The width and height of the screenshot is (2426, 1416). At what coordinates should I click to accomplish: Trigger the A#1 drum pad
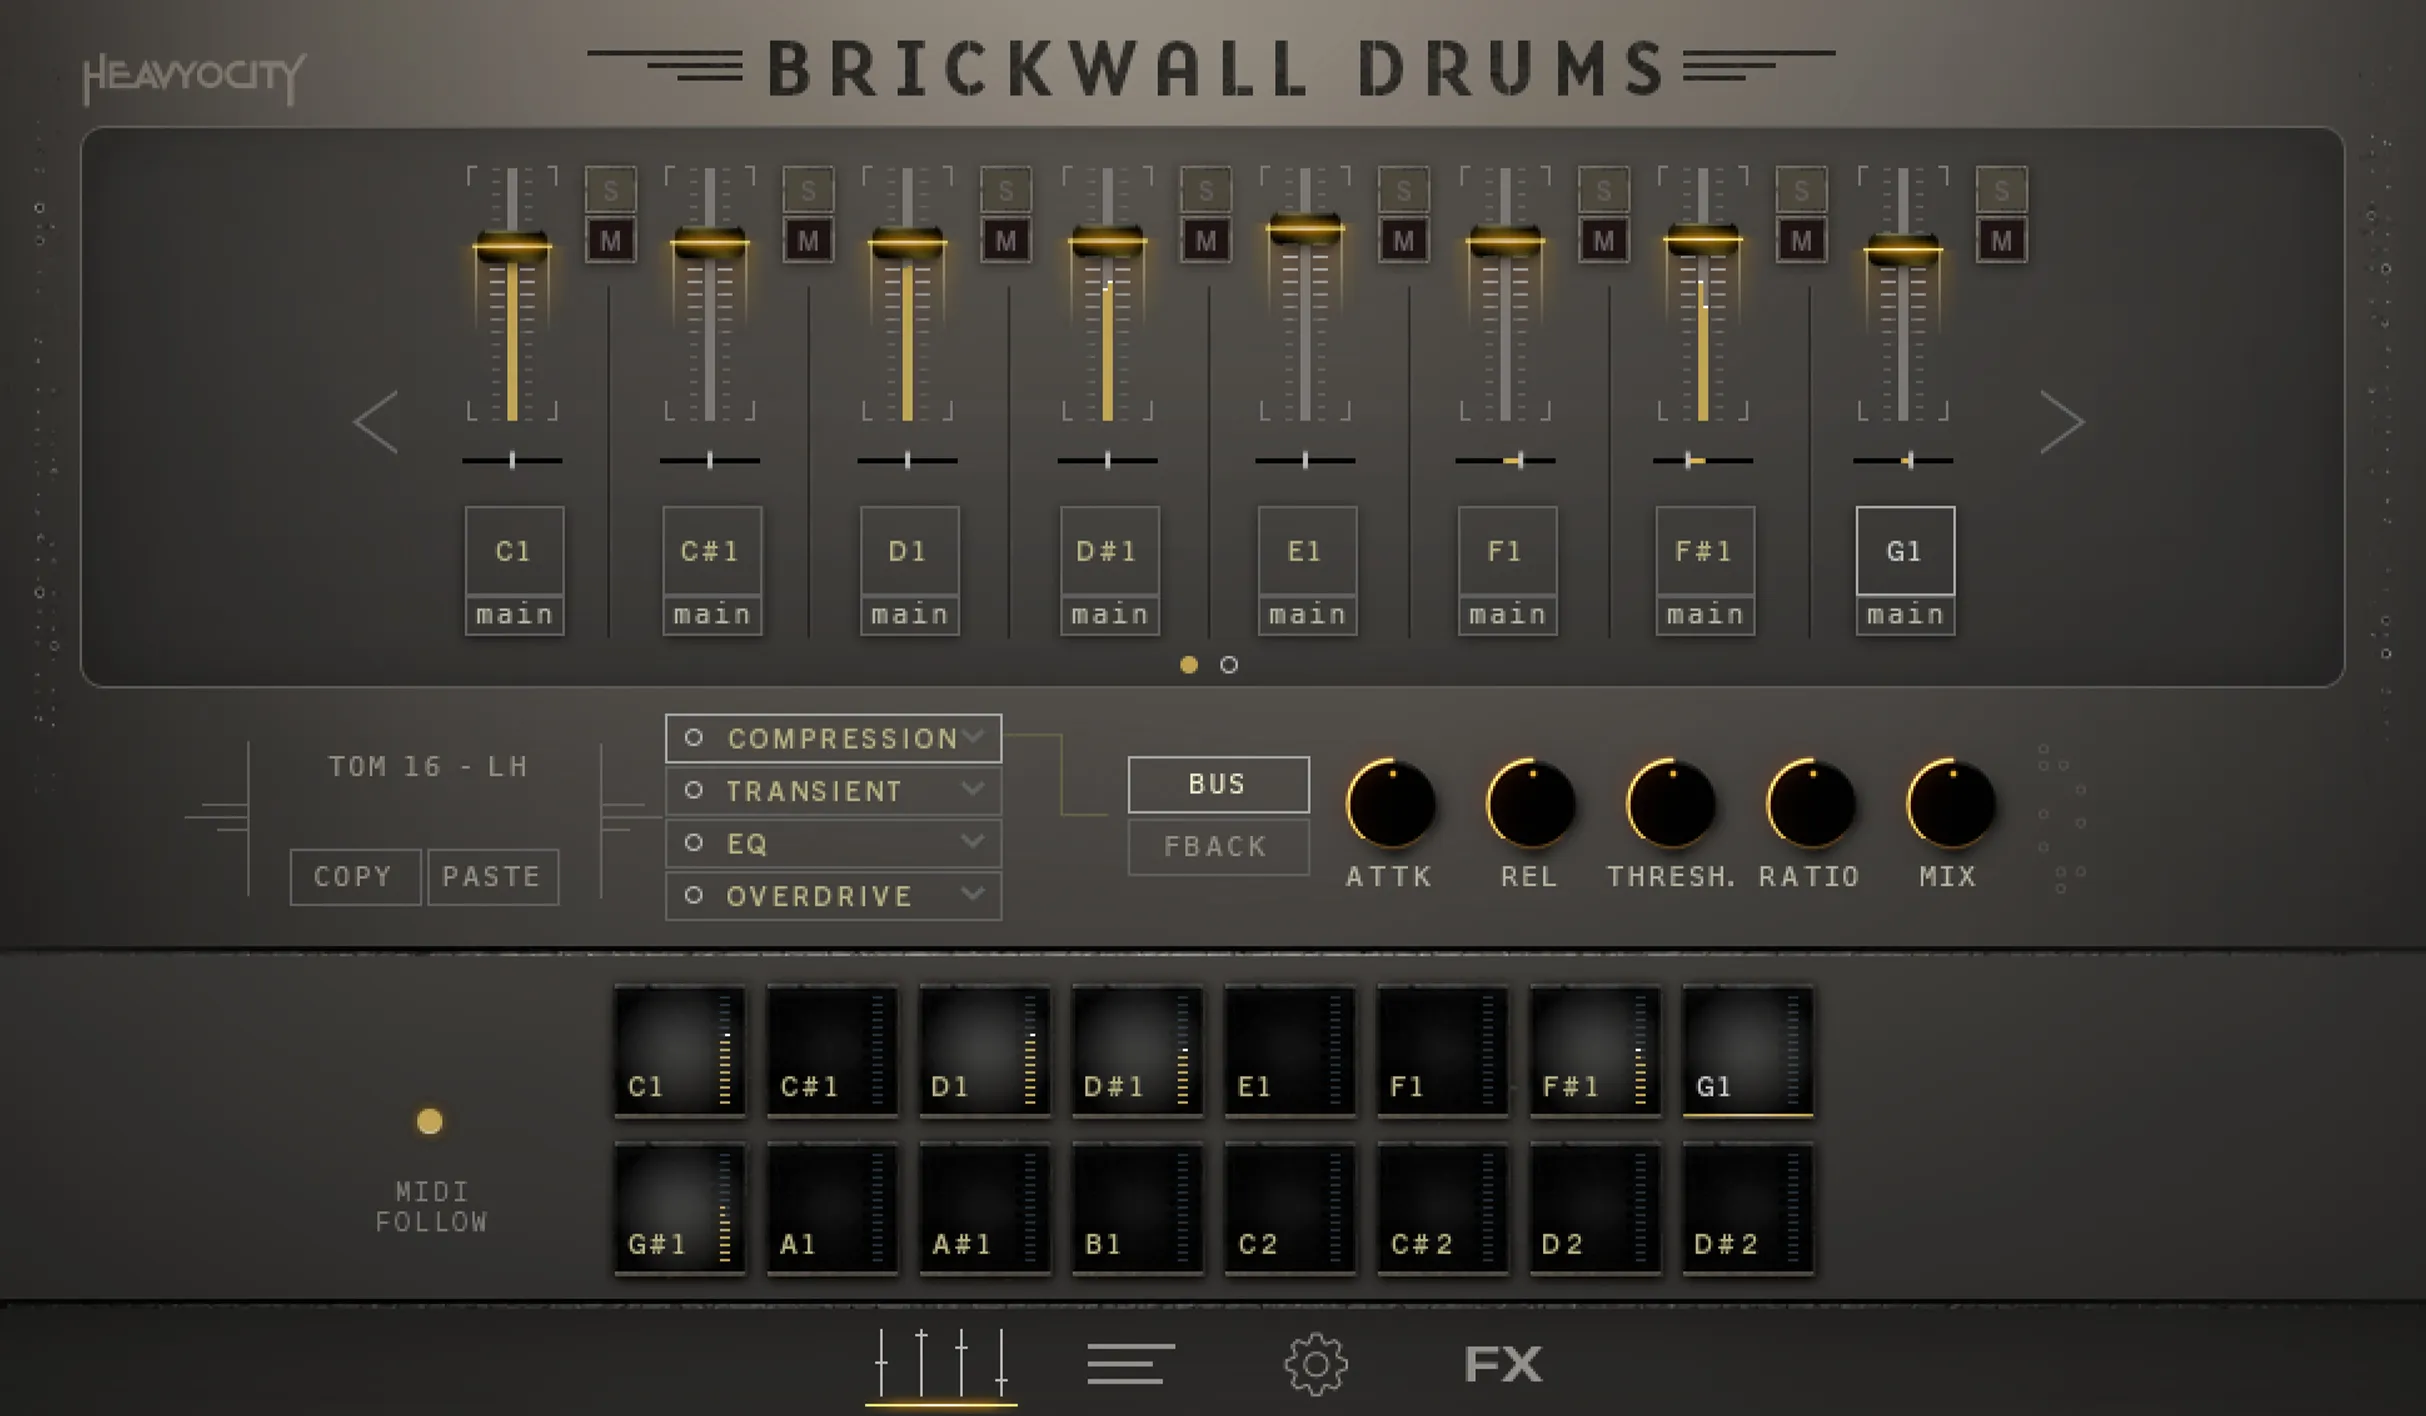[x=985, y=1209]
